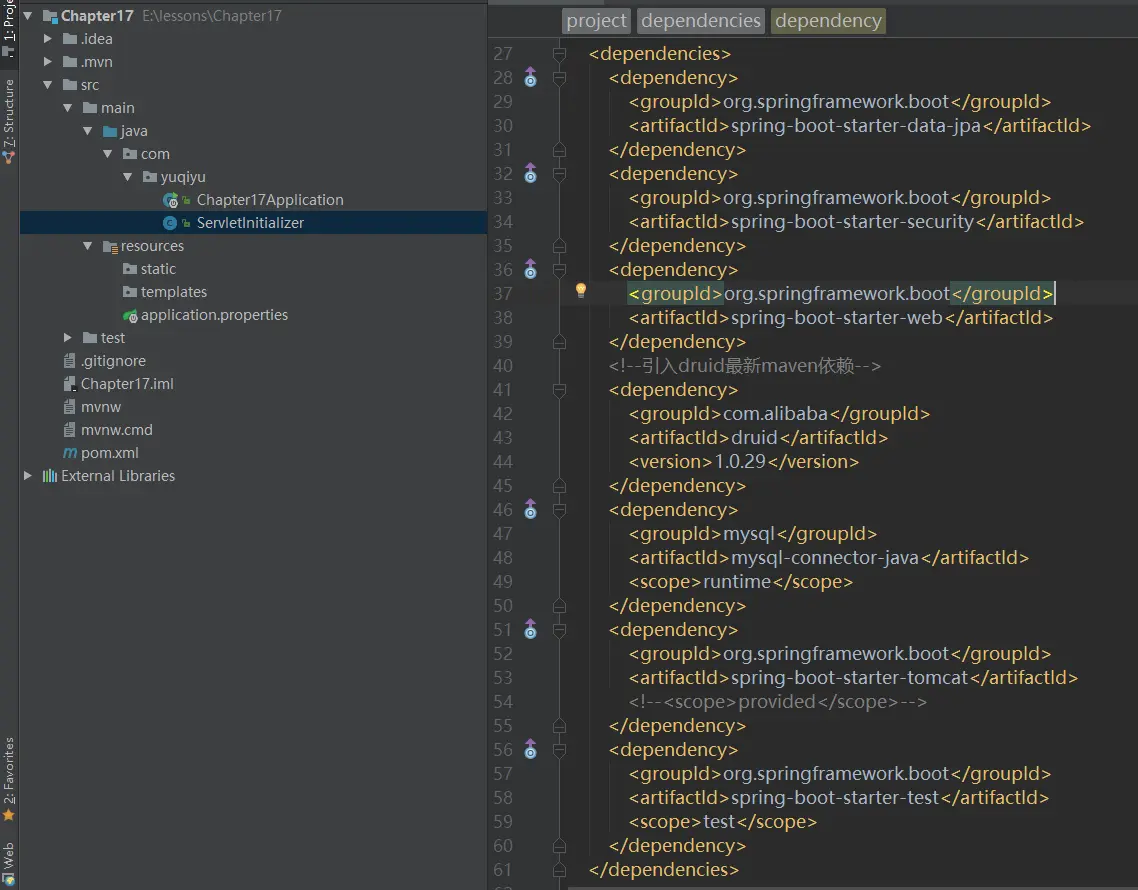Click the ServletInitializer class icon

[x=170, y=223]
